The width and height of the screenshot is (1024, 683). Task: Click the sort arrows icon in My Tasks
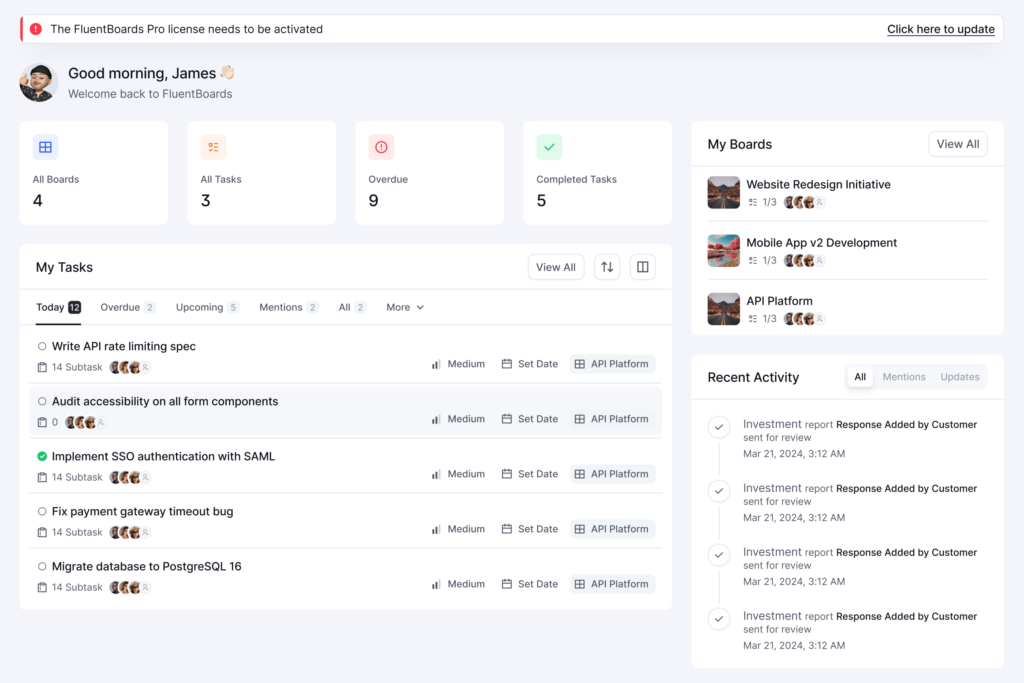click(607, 267)
